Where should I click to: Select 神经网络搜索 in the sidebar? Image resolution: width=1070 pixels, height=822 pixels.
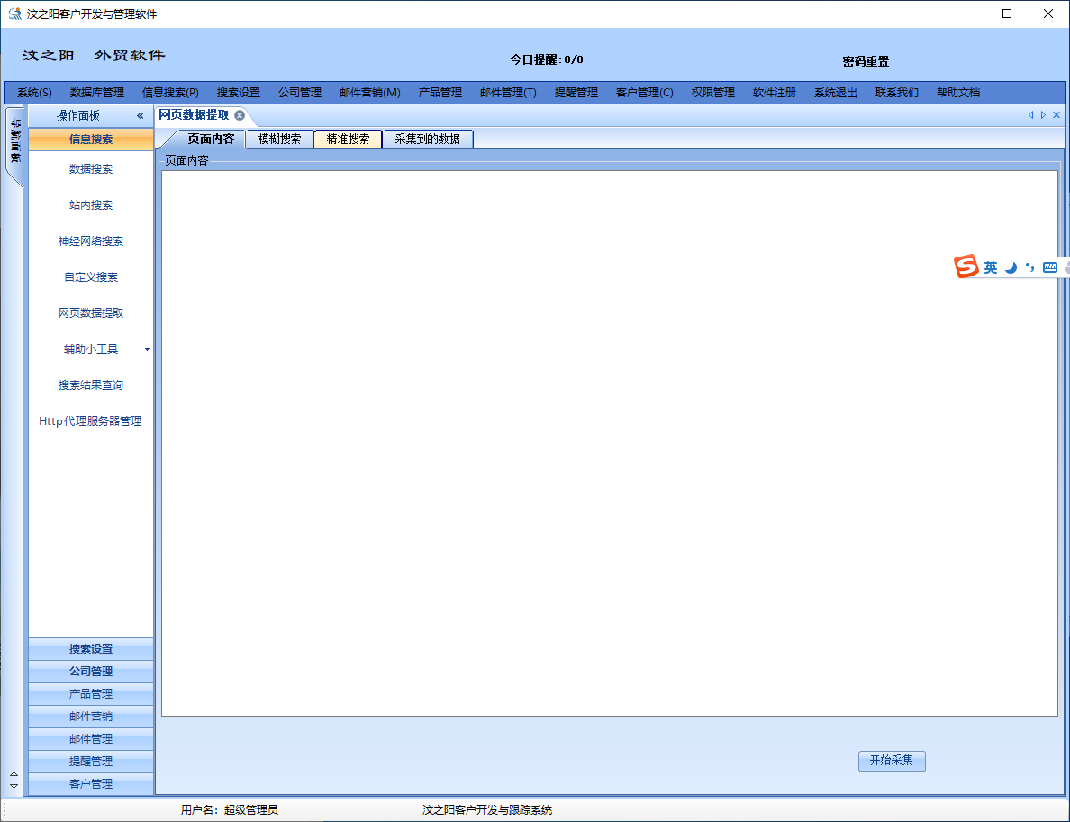91,242
